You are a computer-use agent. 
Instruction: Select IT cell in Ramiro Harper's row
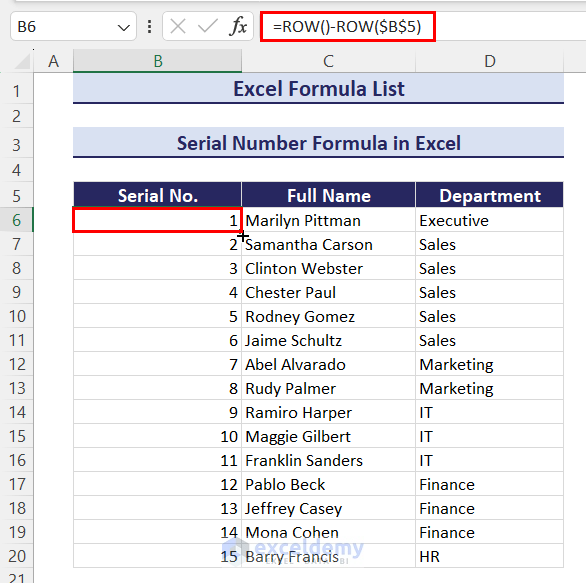pos(490,412)
